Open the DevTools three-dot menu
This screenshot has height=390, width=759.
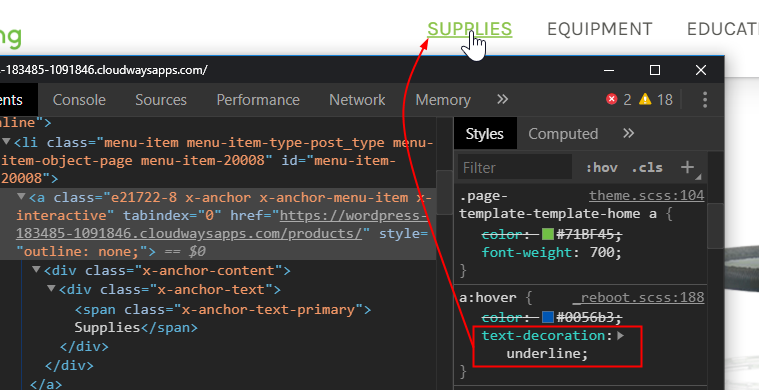[x=705, y=100]
